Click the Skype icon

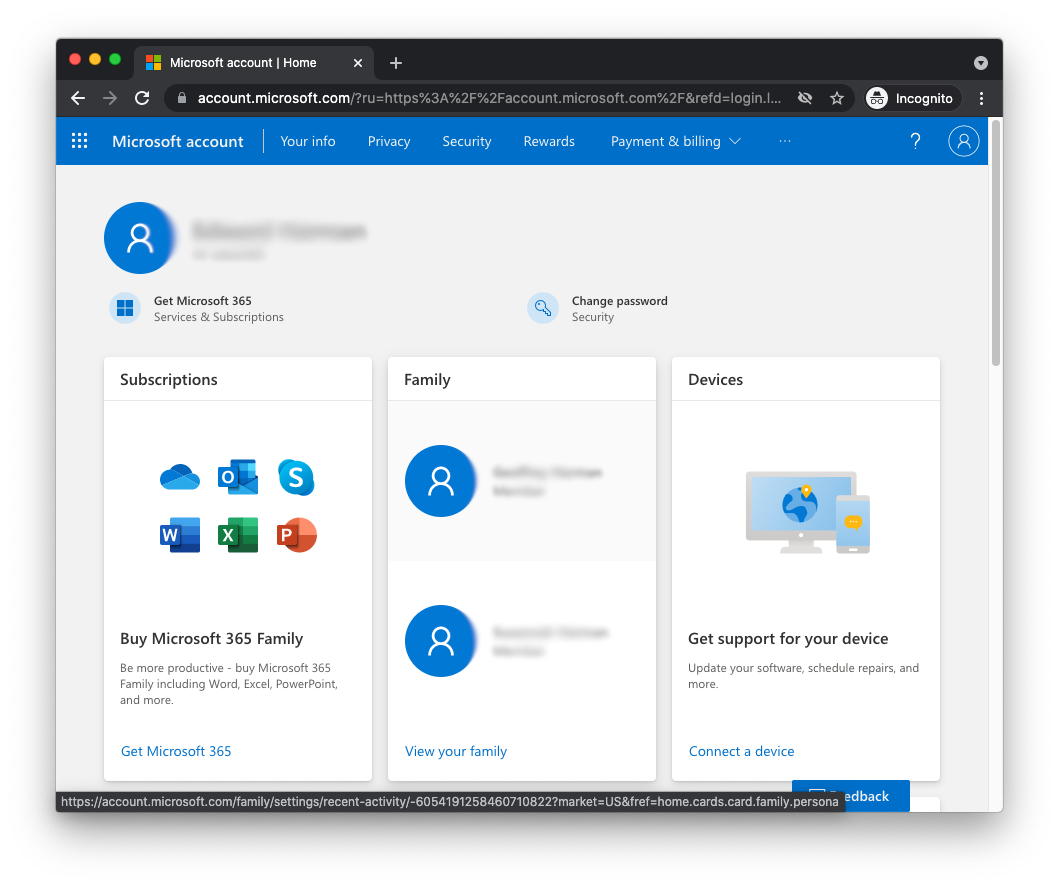[296, 477]
